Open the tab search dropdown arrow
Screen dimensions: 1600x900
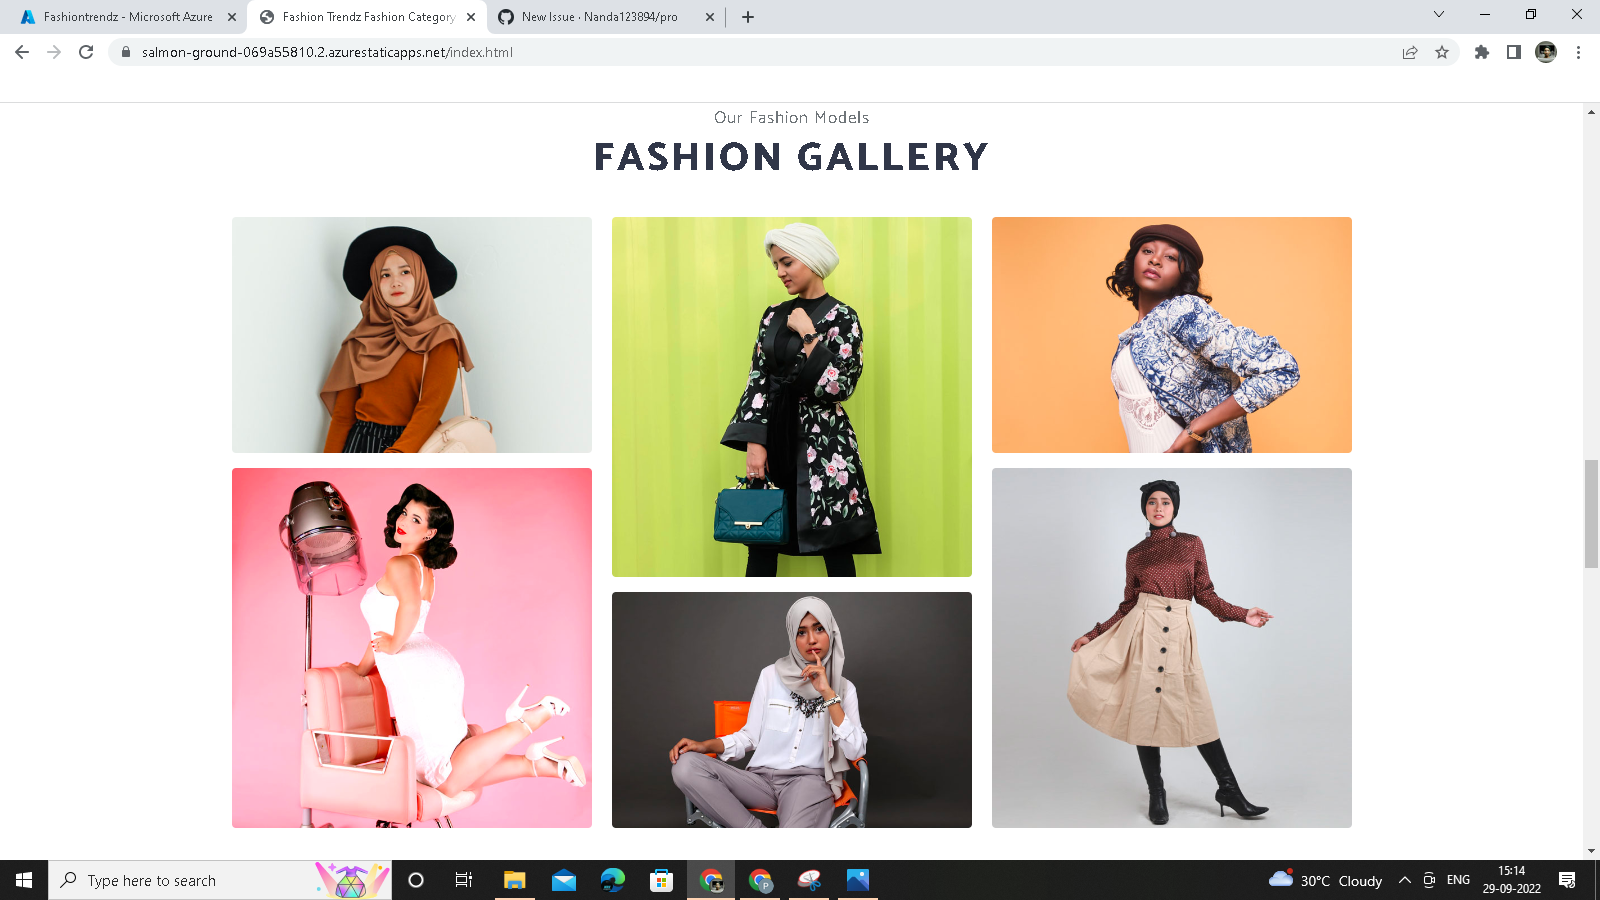coord(1438,16)
